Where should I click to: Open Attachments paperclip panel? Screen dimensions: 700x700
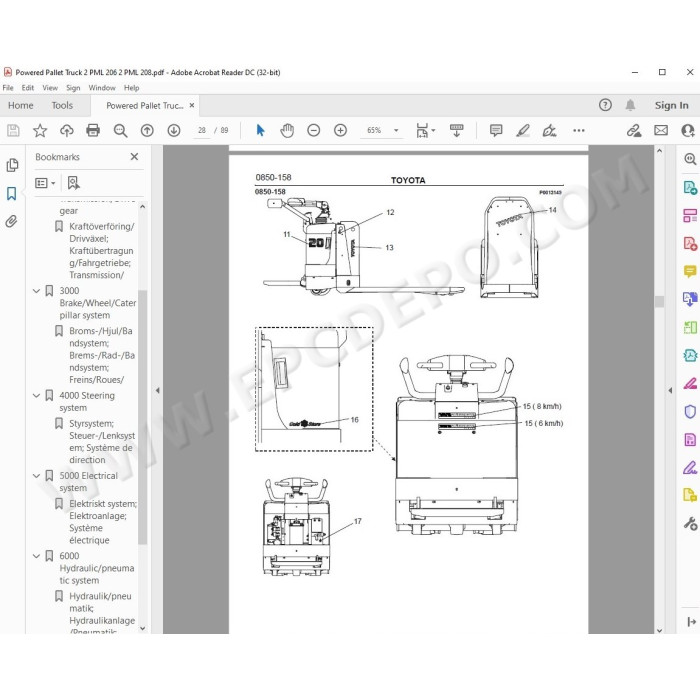pos(12,221)
